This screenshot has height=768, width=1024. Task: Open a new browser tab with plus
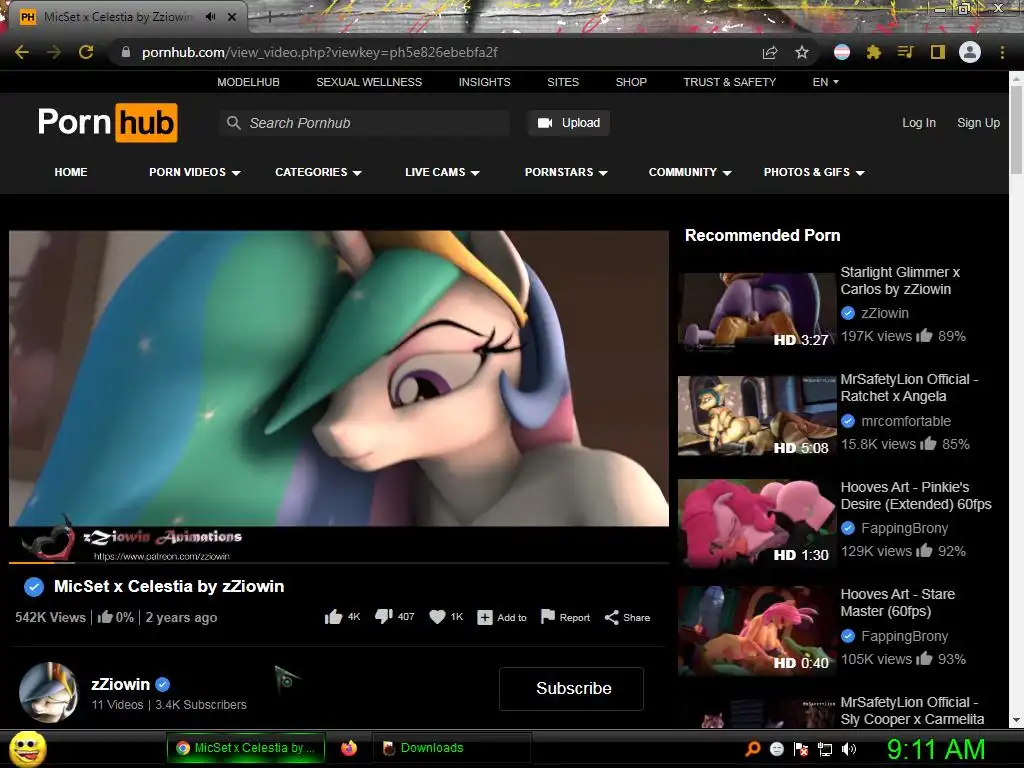(268, 17)
